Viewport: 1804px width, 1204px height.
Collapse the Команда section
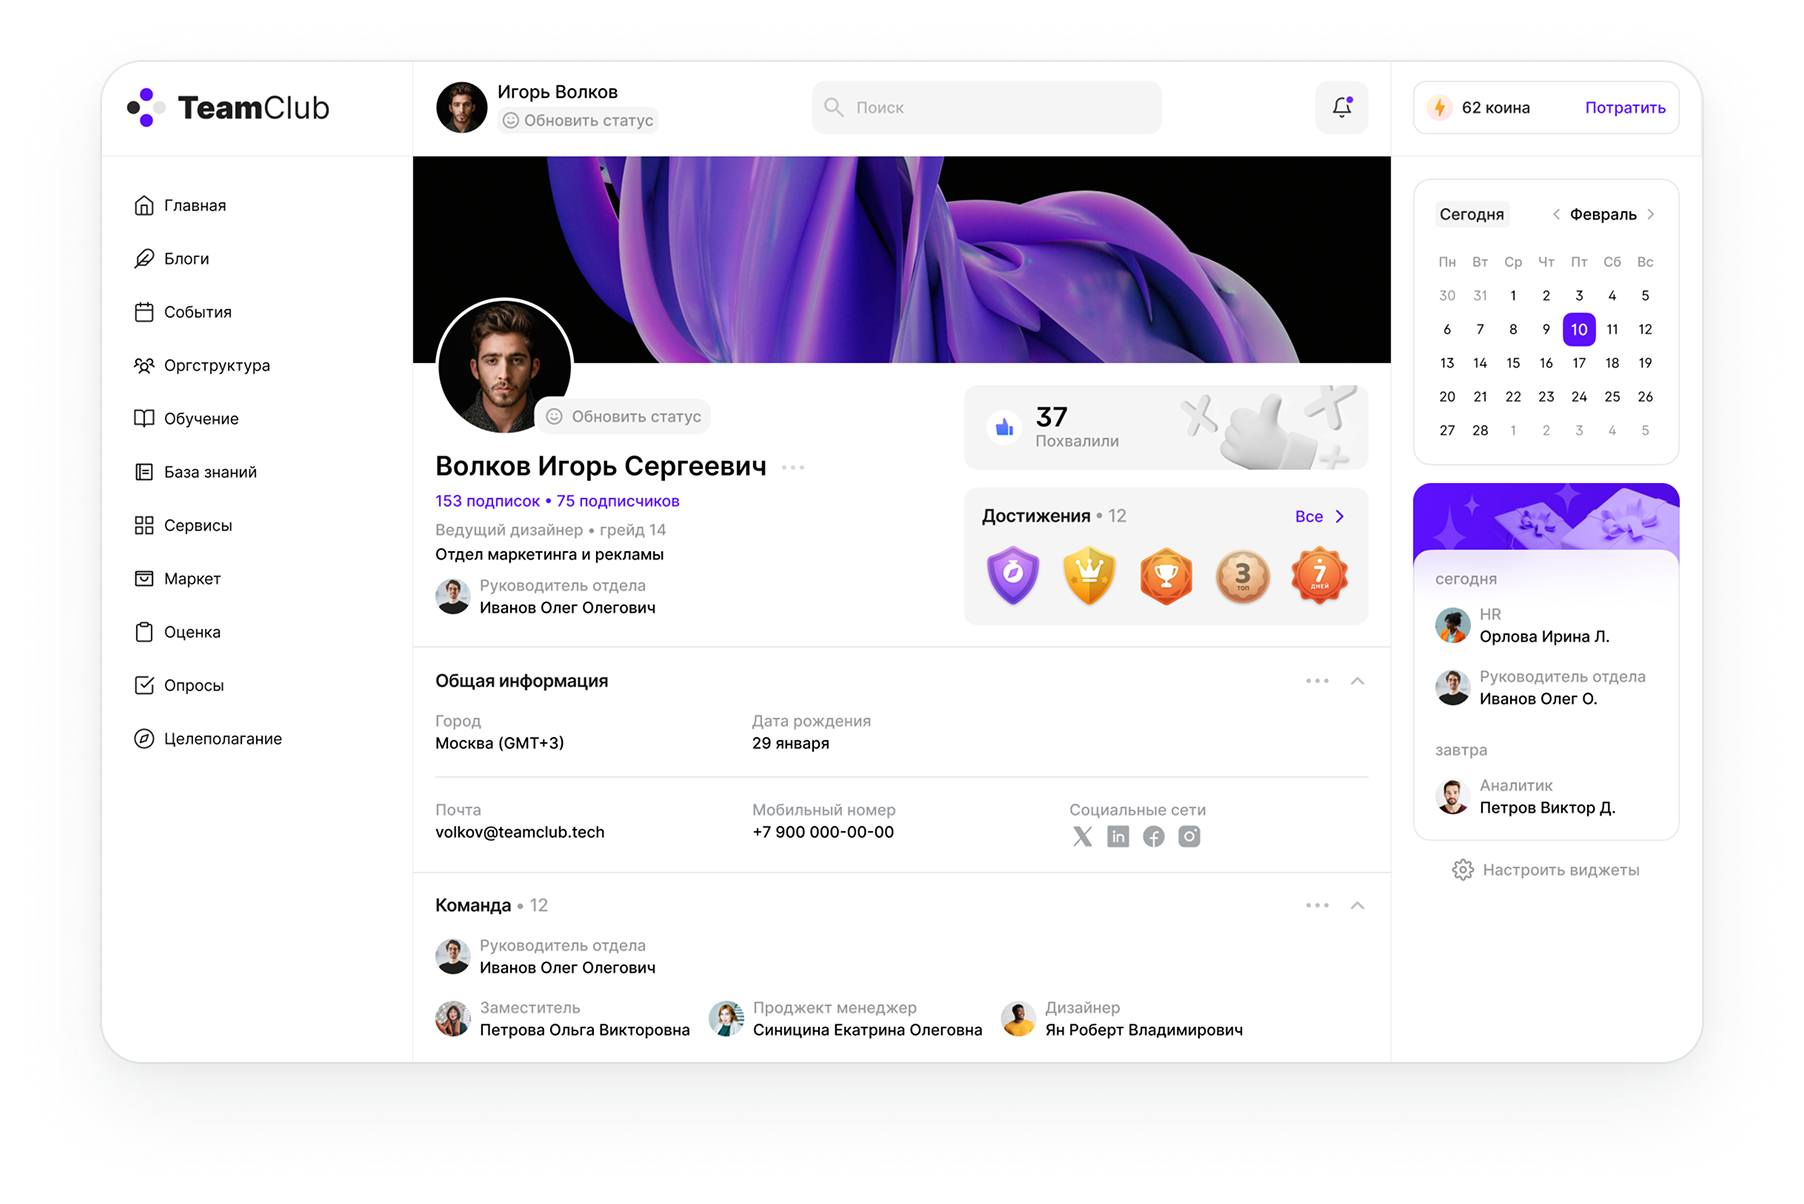[1357, 905]
